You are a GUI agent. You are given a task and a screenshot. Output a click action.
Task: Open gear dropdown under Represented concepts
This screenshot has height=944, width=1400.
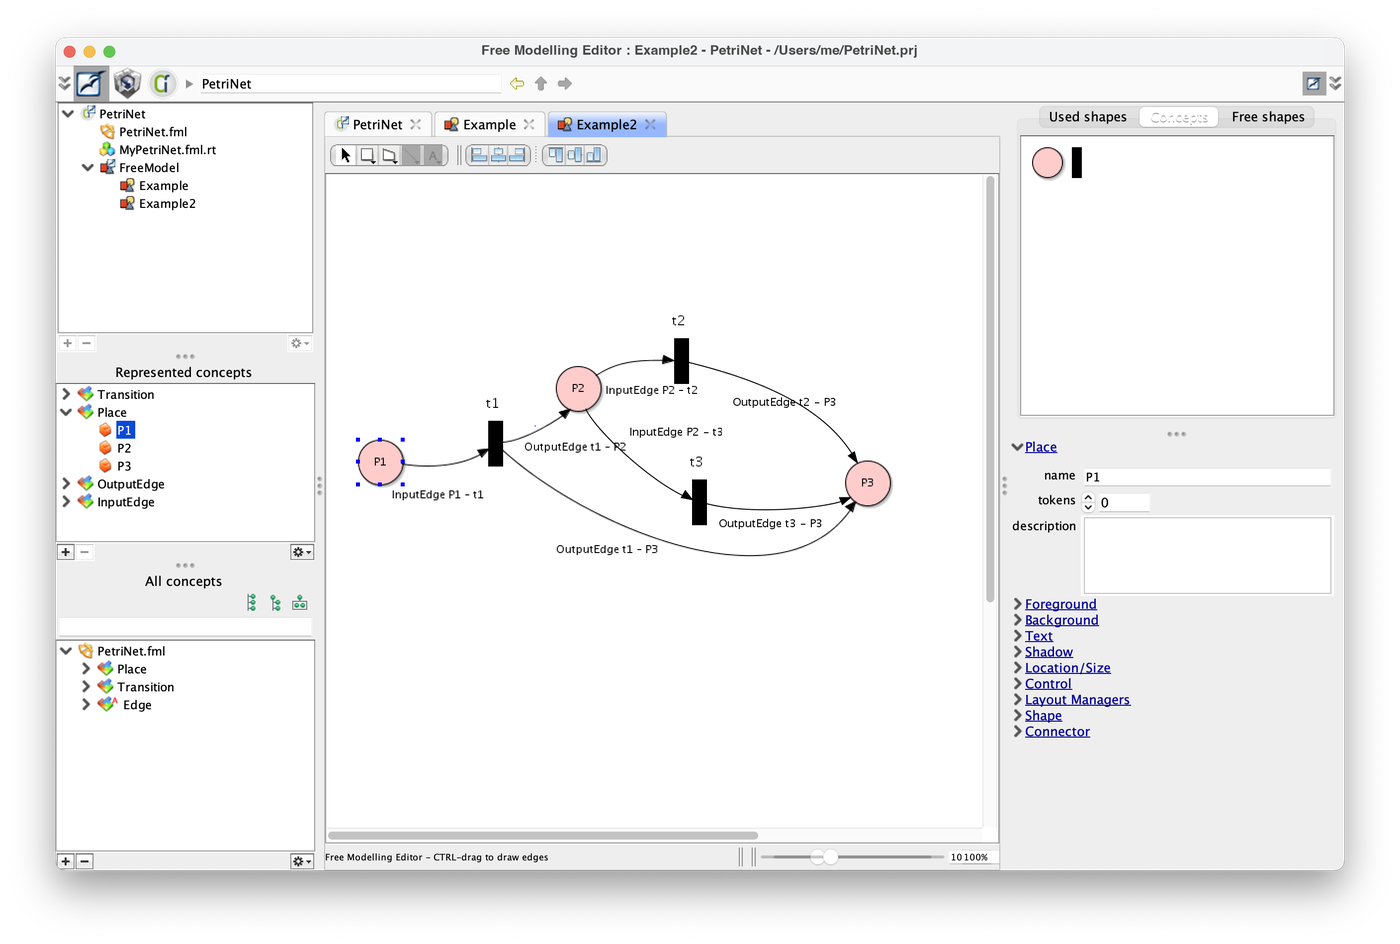pyautogui.click(x=301, y=552)
